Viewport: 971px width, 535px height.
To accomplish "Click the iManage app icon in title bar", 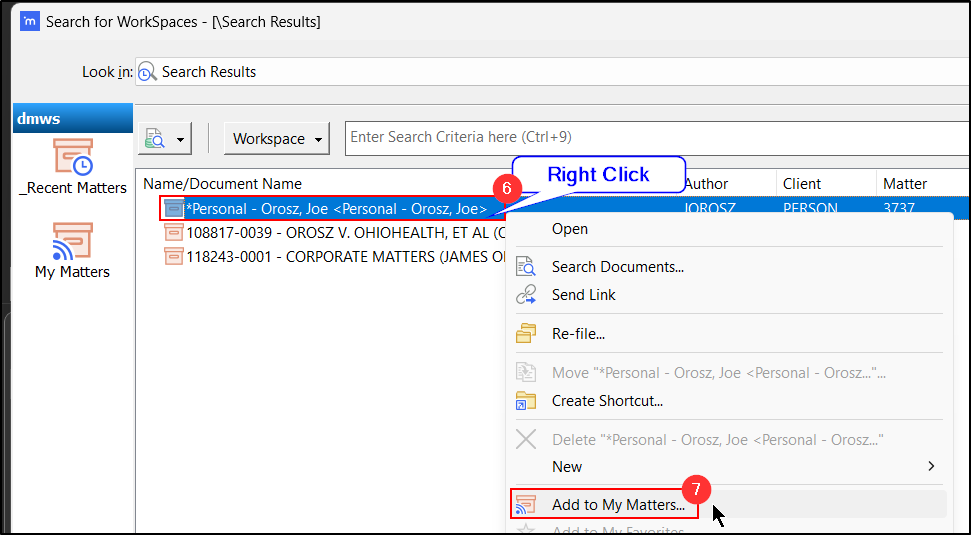I will click(30, 21).
